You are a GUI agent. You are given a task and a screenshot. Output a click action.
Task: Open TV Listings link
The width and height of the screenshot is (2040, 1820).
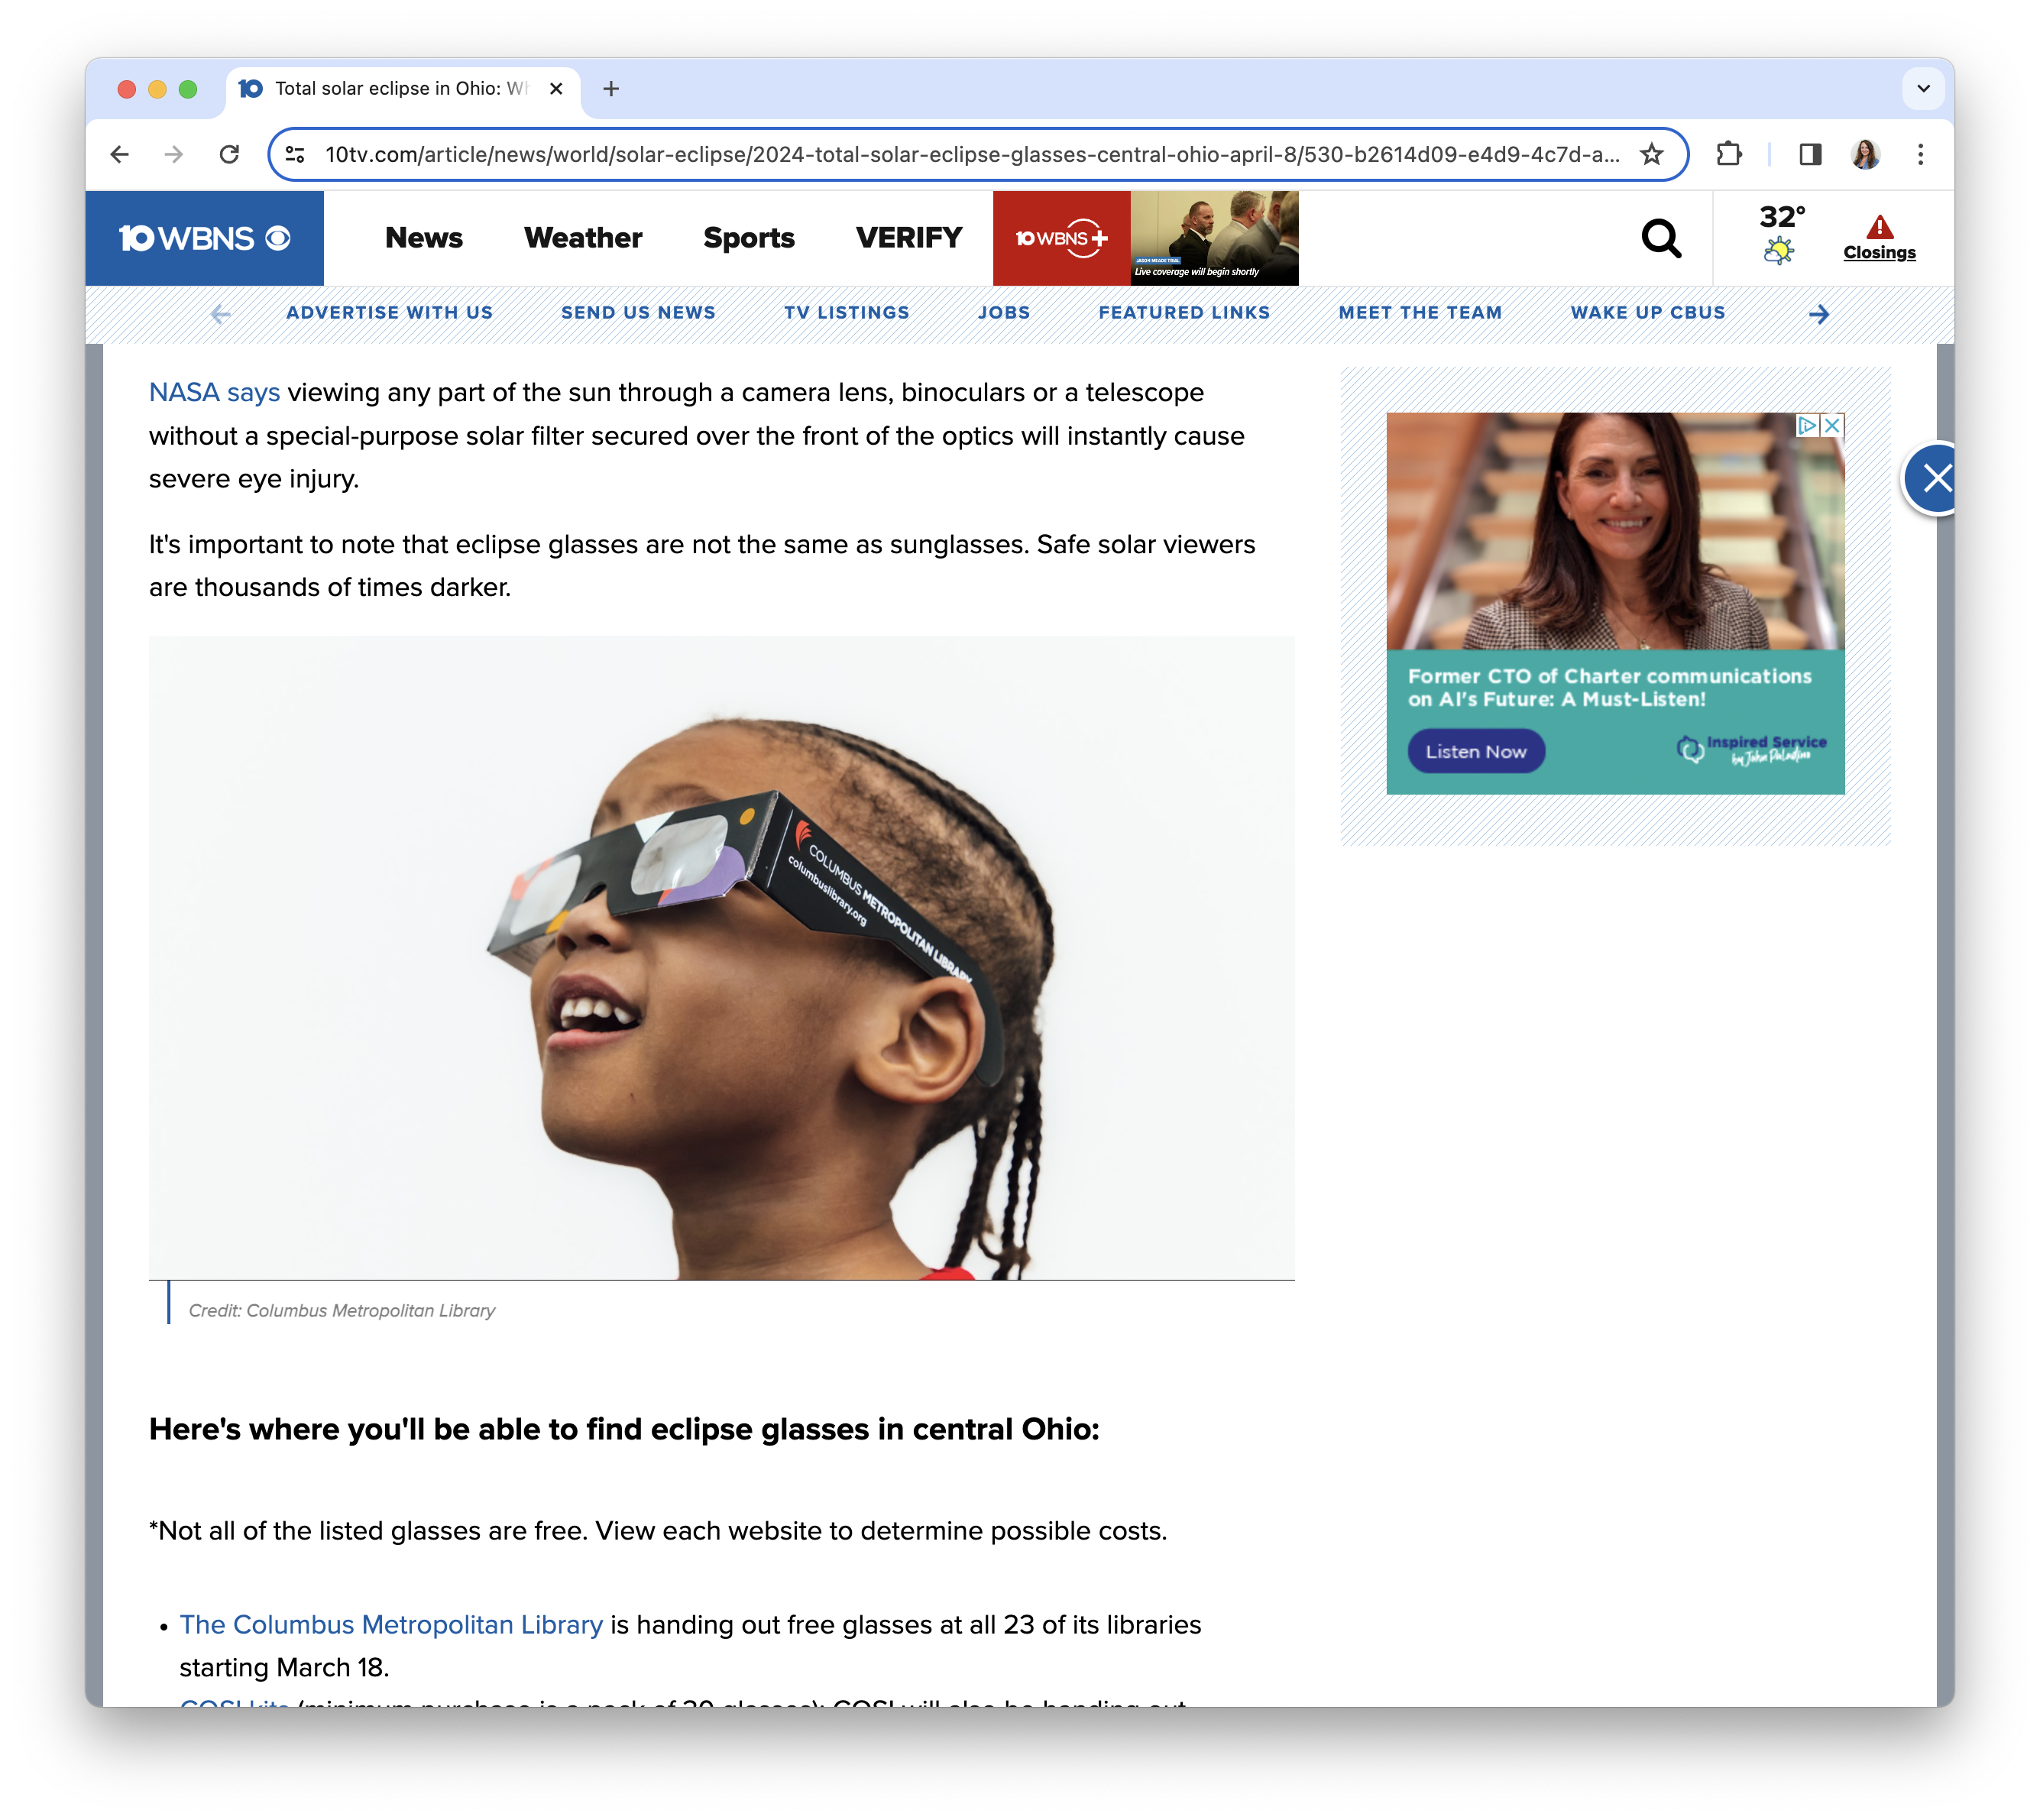846,313
